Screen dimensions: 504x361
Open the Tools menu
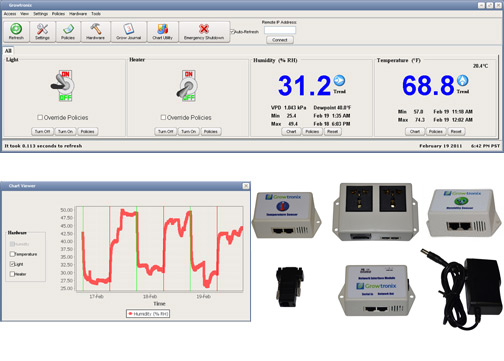pyautogui.click(x=96, y=14)
